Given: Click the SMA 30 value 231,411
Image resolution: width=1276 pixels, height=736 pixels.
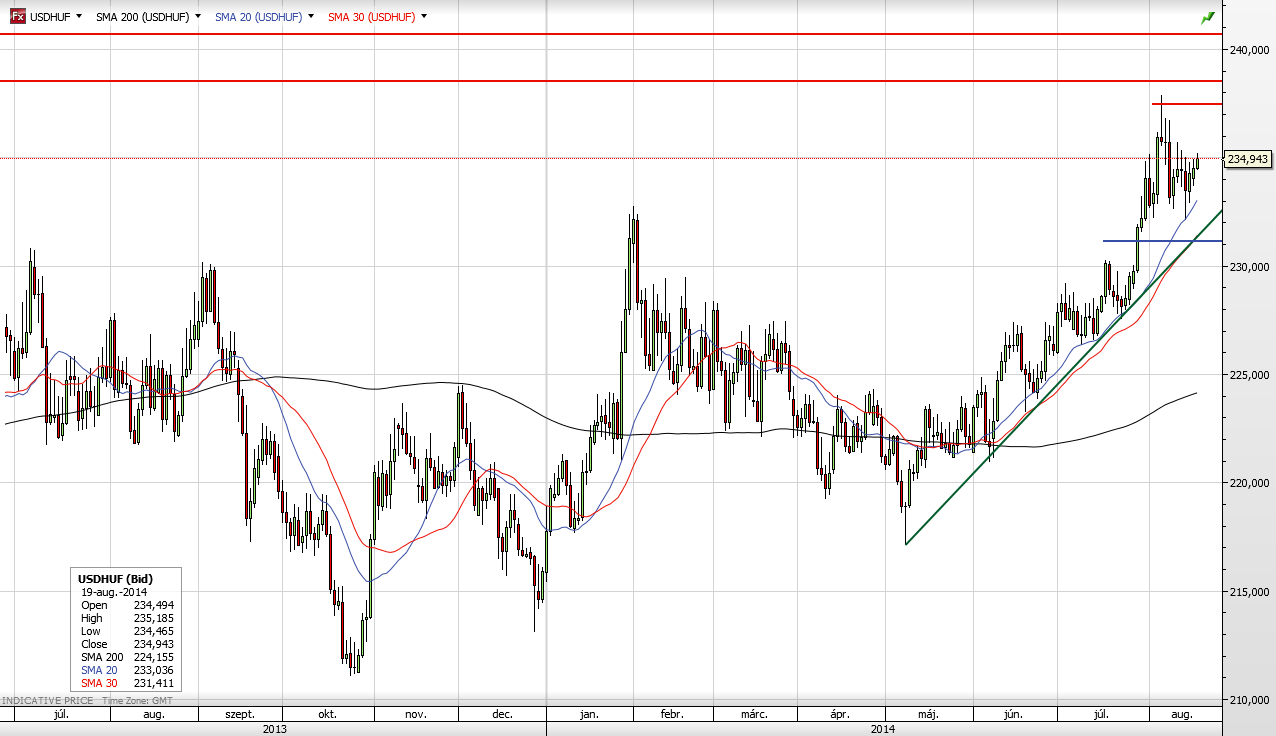Looking at the screenshot, I should pos(154,683).
